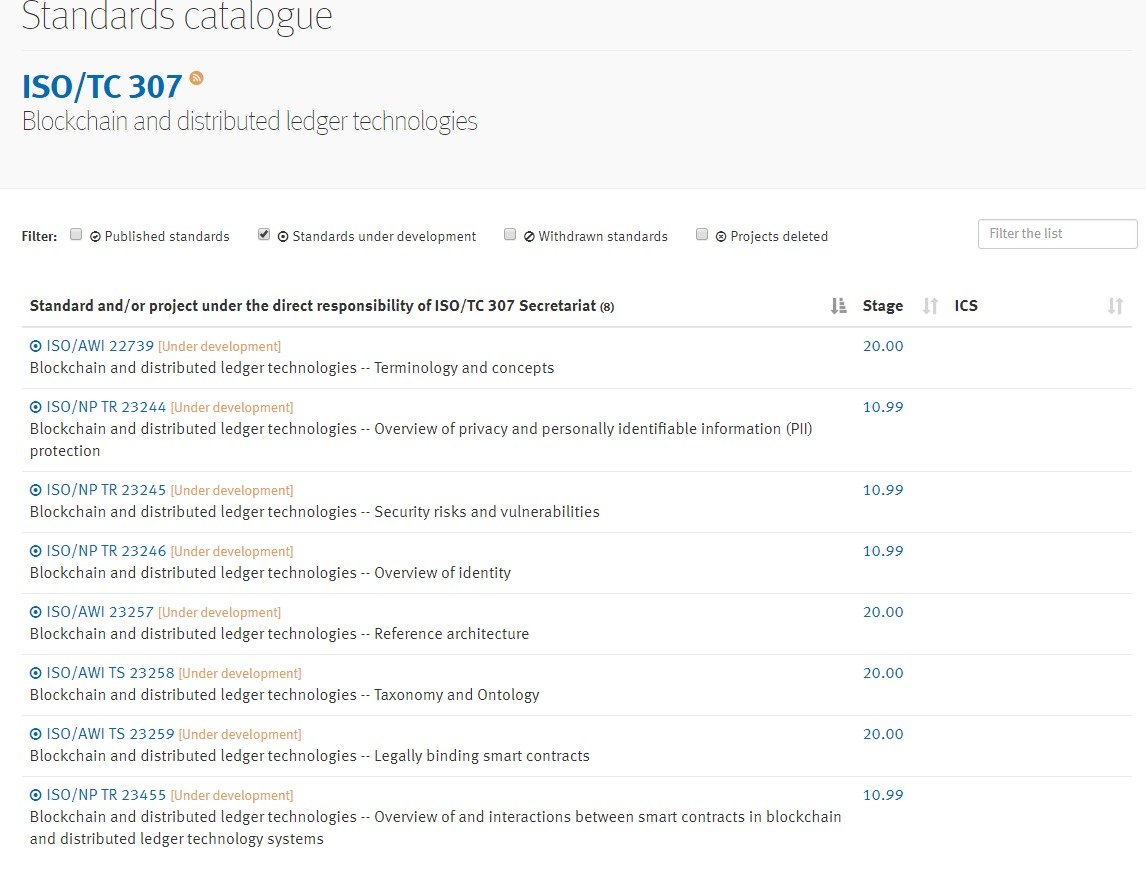
Task: Open standard ISO/NP TR 23244
Action: 106,407
